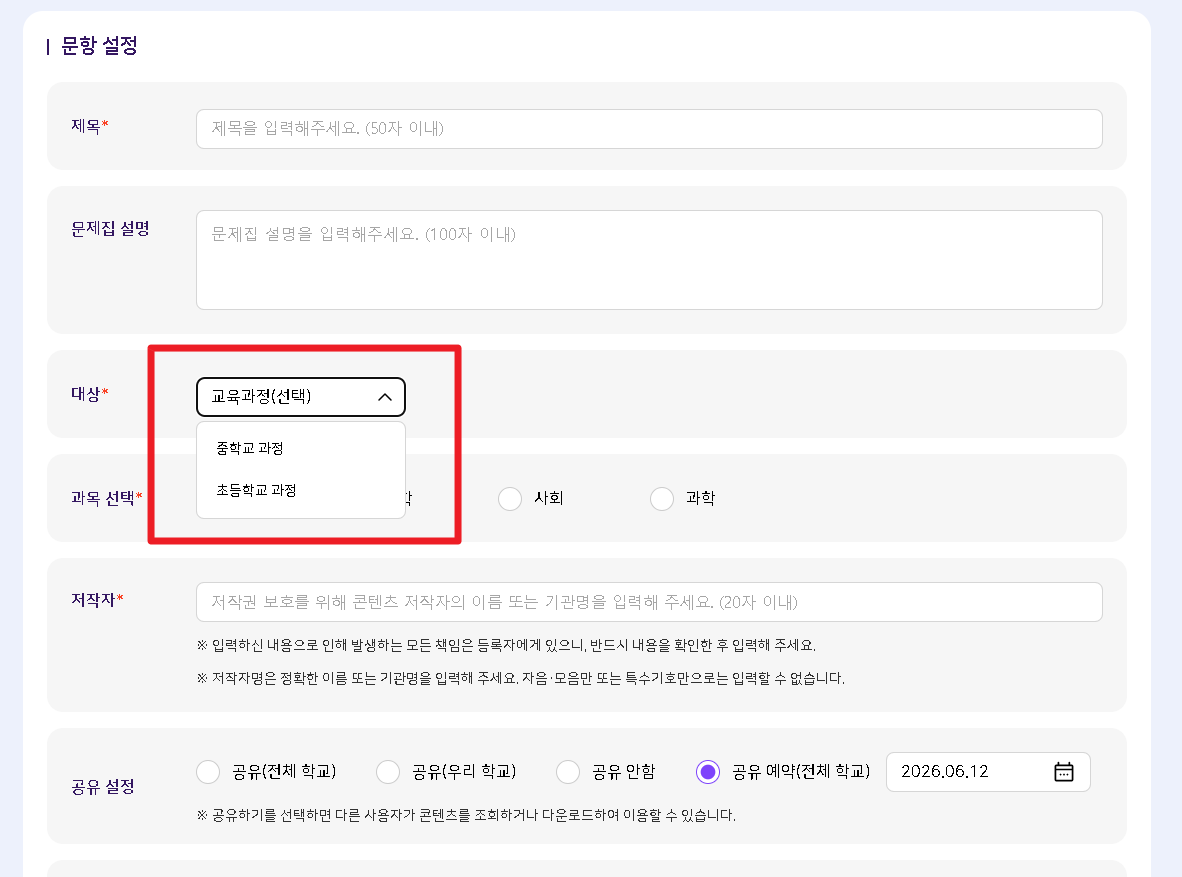Click the 저작자 author name input field
This screenshot has height=877, width=1182.
coord(649,602)
